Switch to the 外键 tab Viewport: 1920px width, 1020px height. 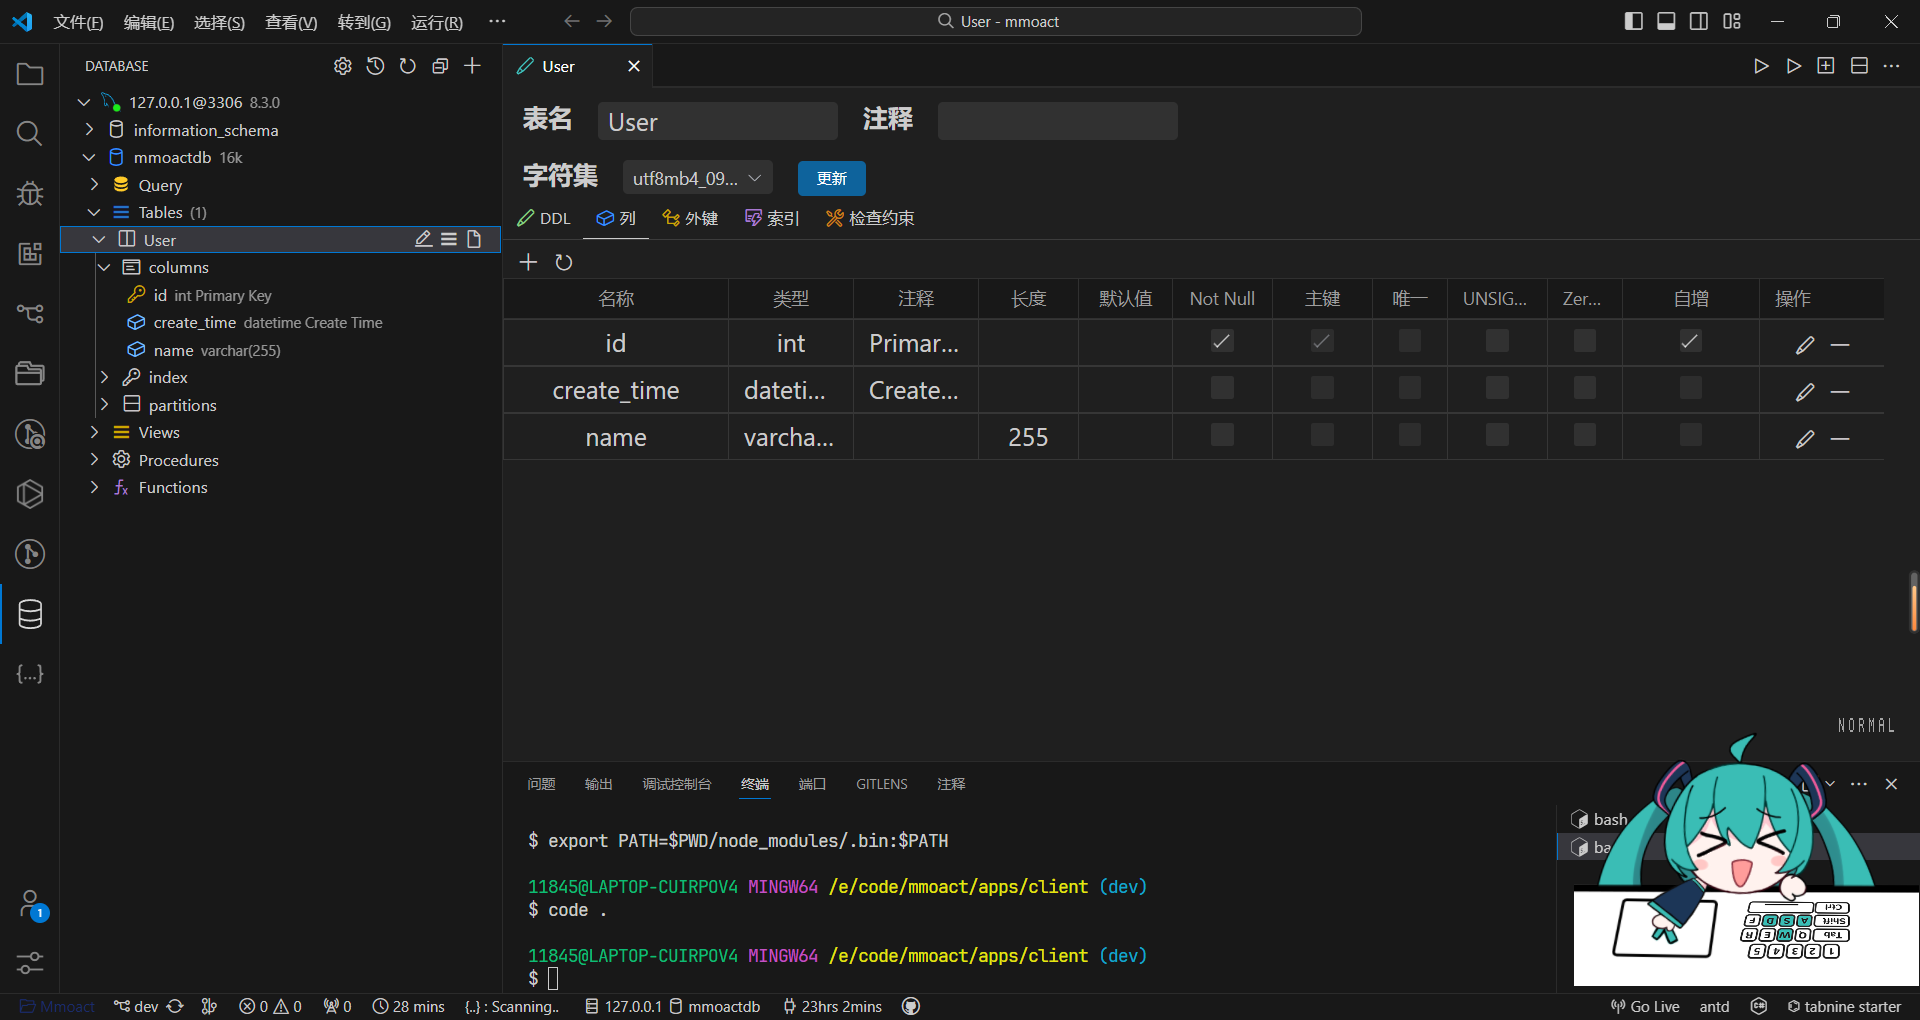tap(690, 218)
